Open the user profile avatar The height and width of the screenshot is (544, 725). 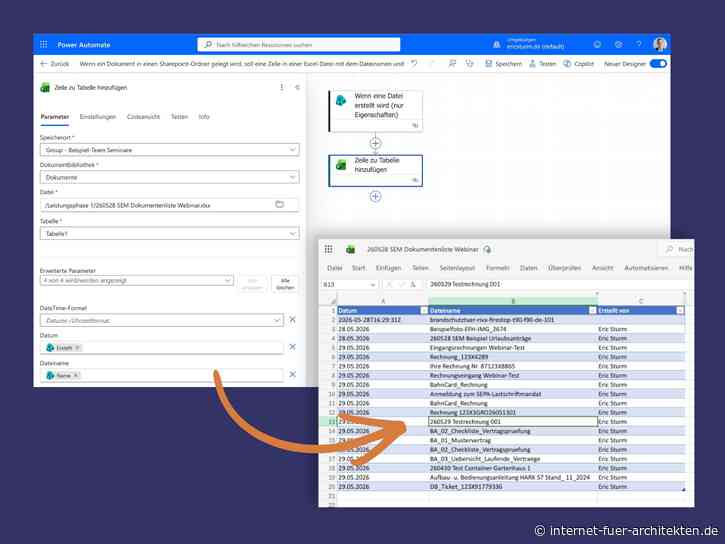660,44
